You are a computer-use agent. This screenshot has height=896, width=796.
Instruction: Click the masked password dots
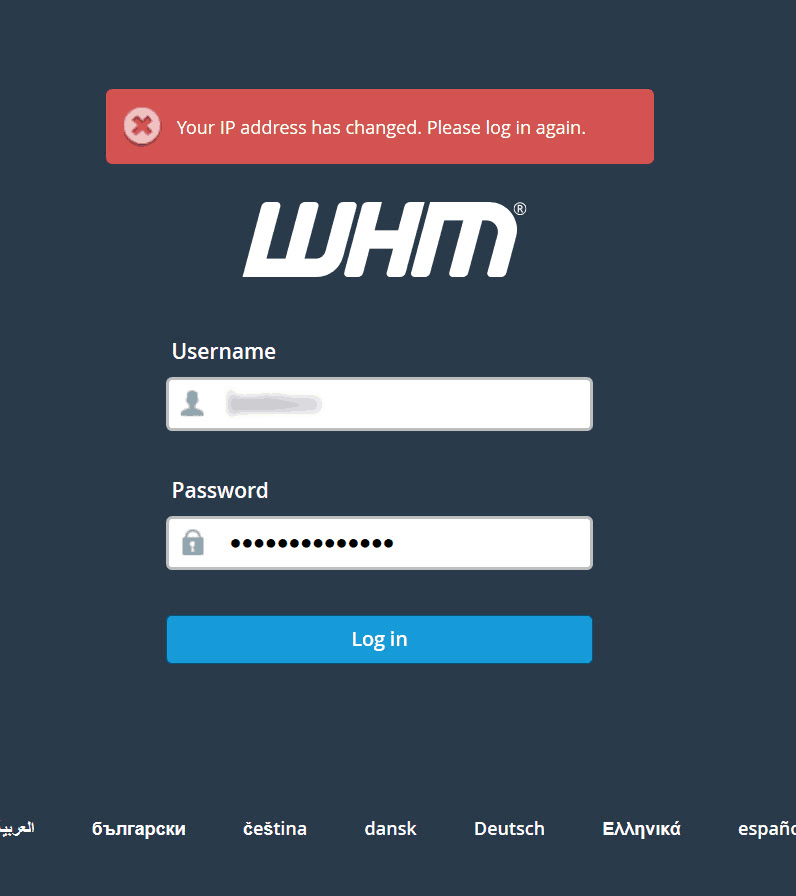coord(311,543)
